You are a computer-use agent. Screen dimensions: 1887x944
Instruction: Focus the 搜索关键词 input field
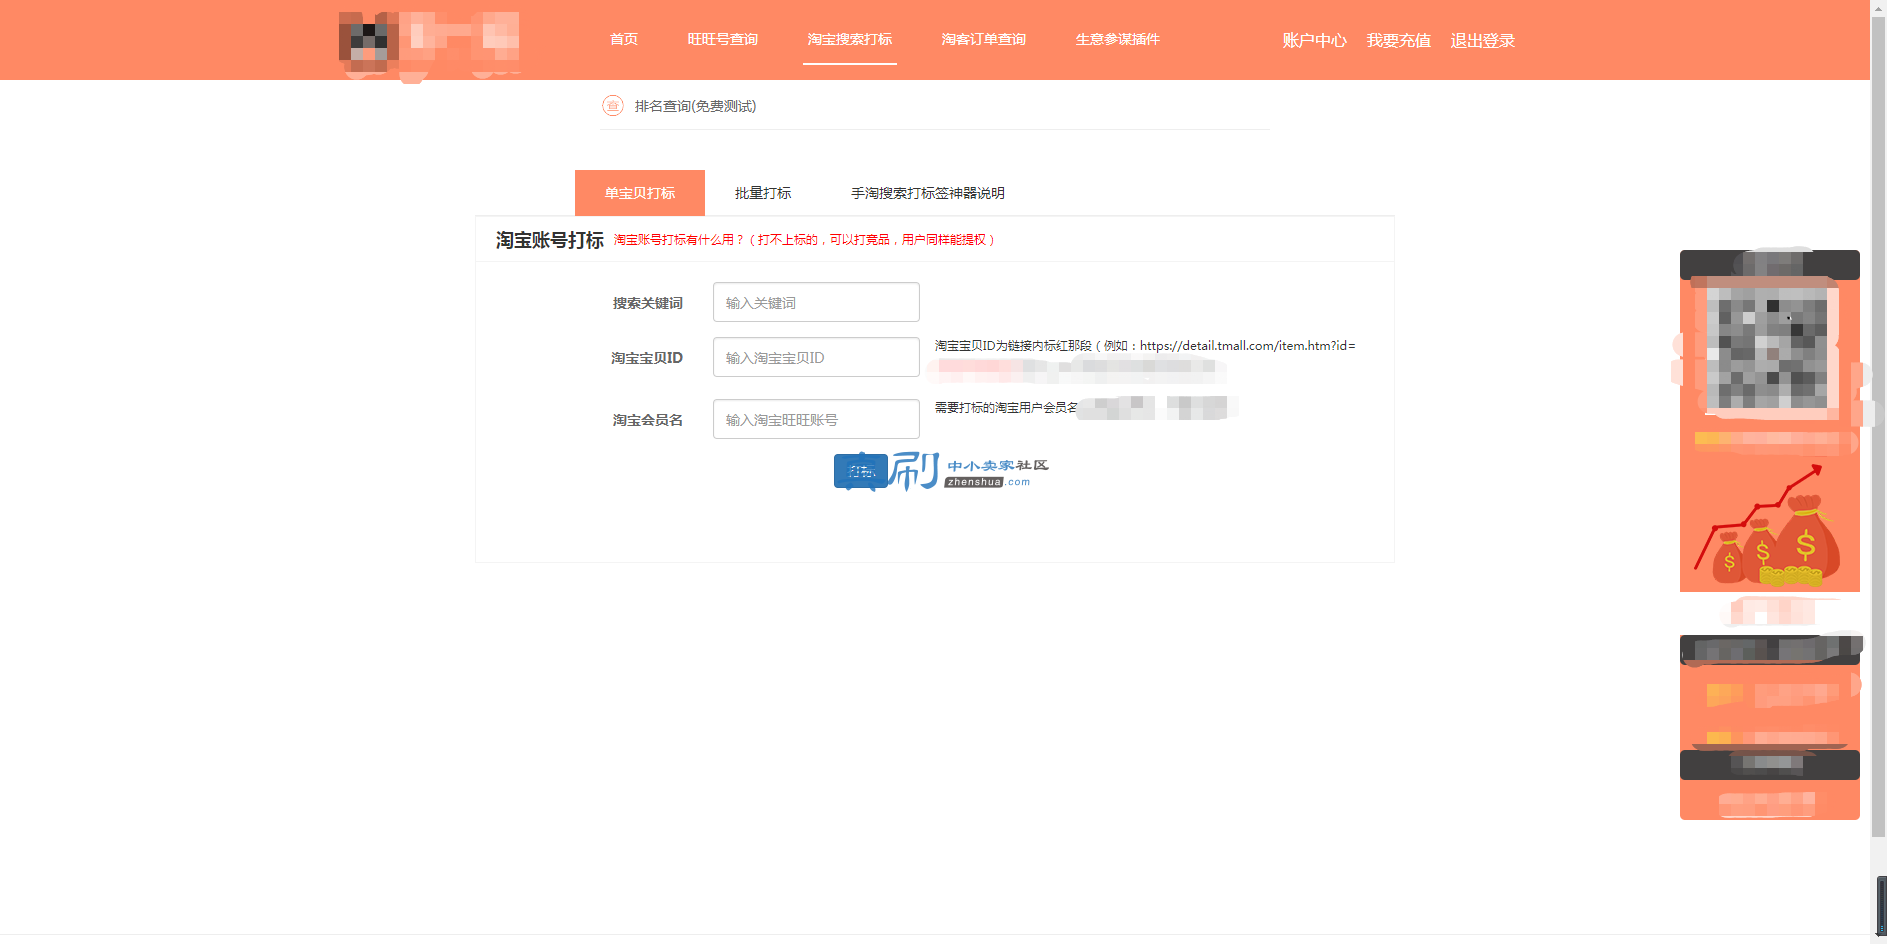[x=816, y=302]
